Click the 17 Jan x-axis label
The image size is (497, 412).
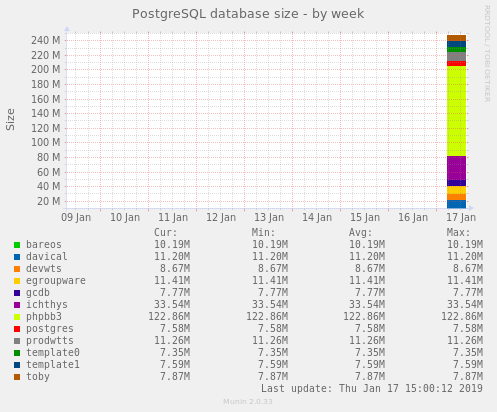click(461, 218)
